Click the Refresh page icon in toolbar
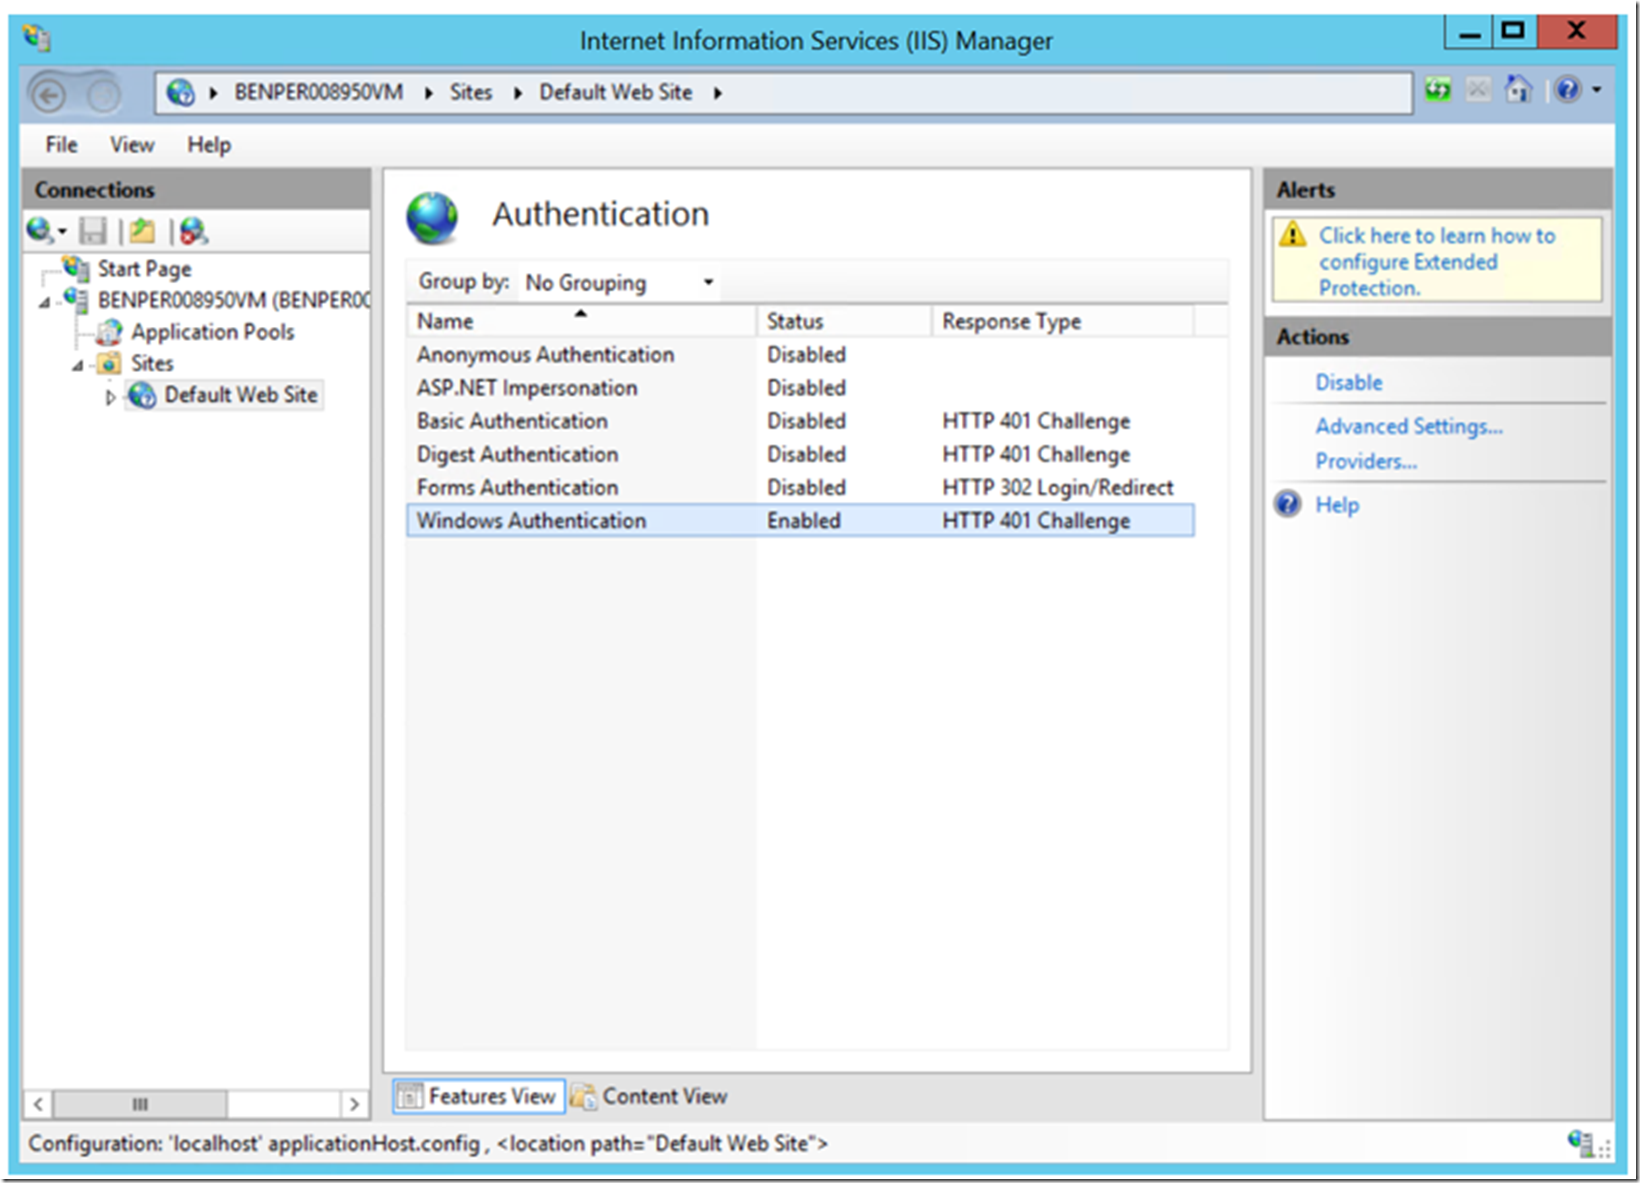 click(1438, 90)
